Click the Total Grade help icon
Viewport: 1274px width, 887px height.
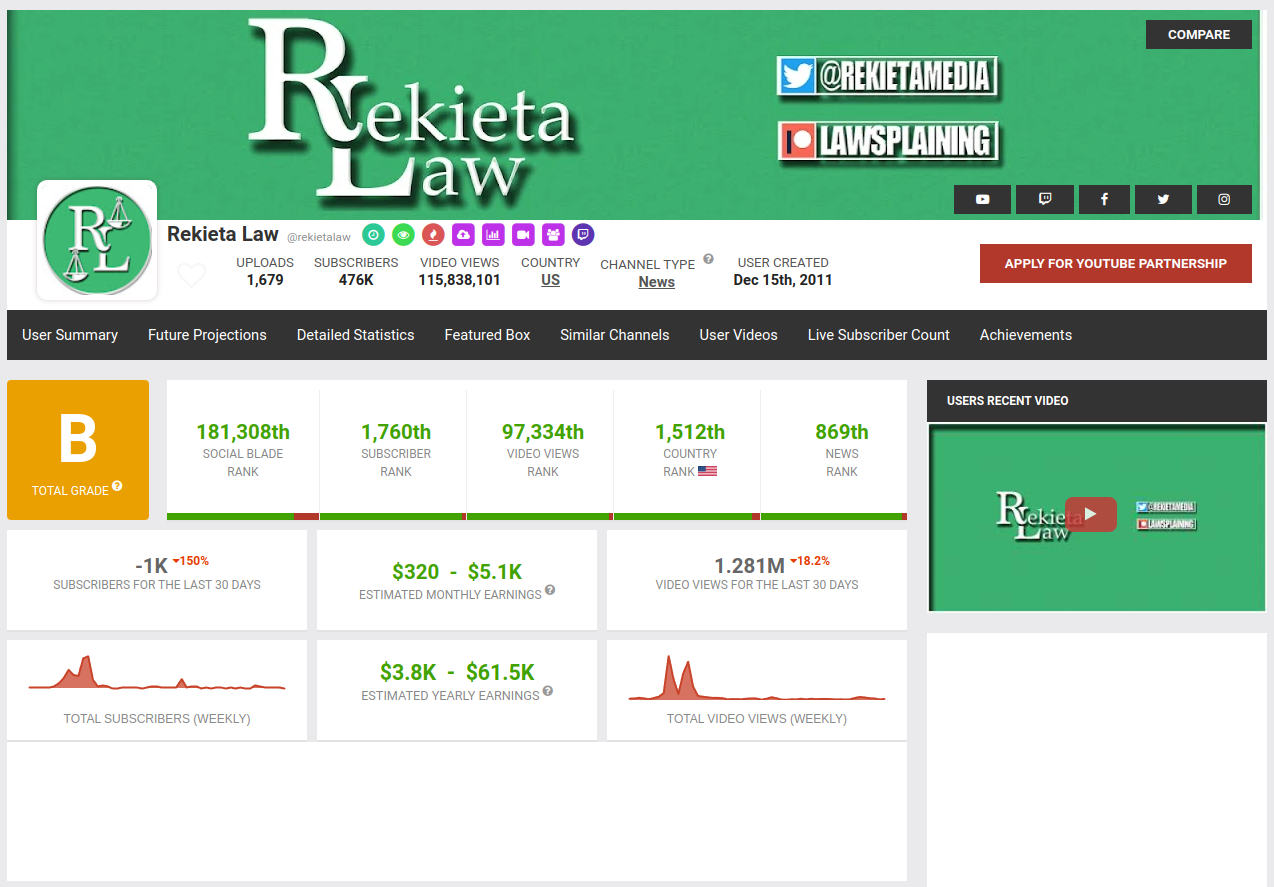click(117, 486)
